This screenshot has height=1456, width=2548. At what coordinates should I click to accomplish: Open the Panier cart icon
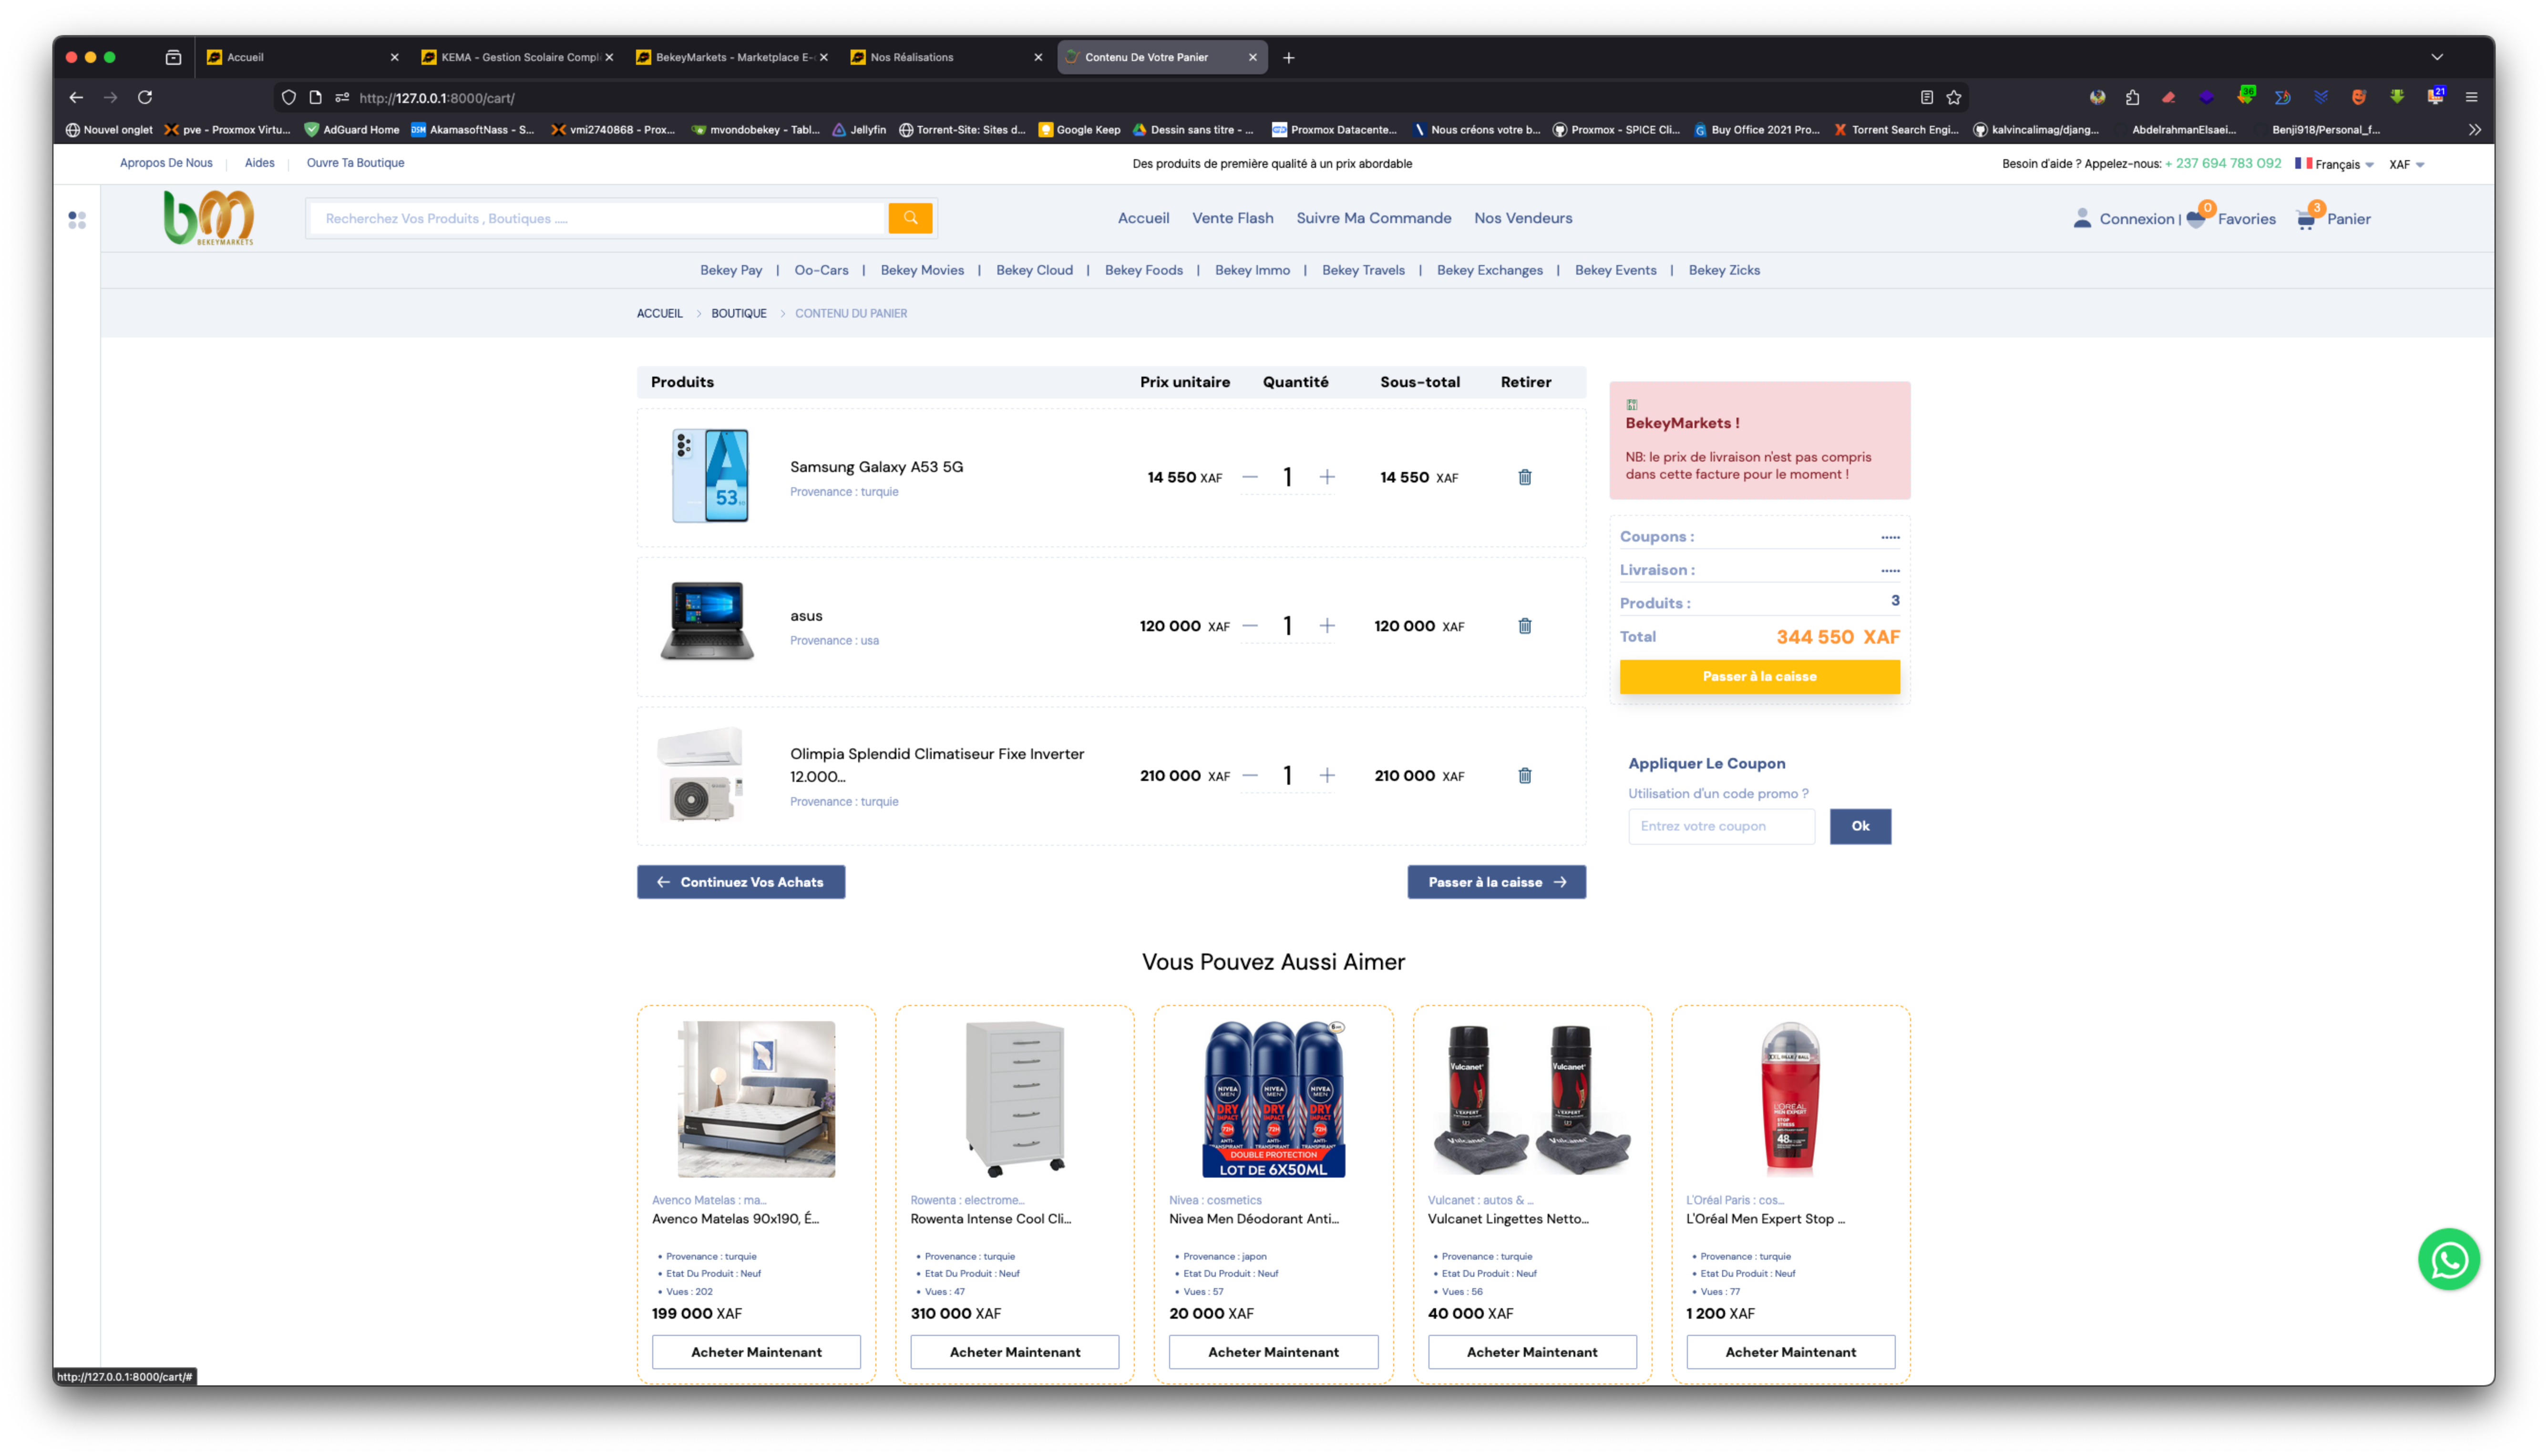click(2306, 219)
